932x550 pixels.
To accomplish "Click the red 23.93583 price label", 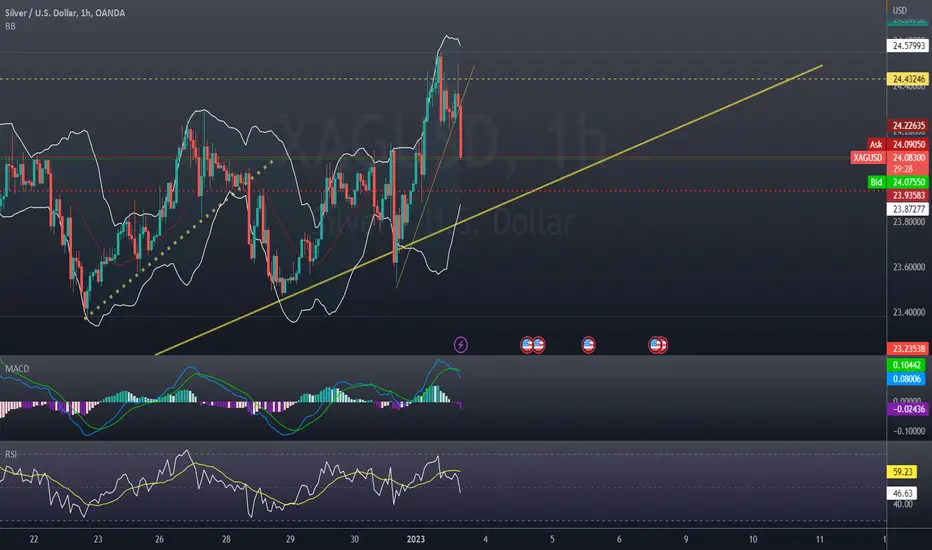I will pos(908,196).
